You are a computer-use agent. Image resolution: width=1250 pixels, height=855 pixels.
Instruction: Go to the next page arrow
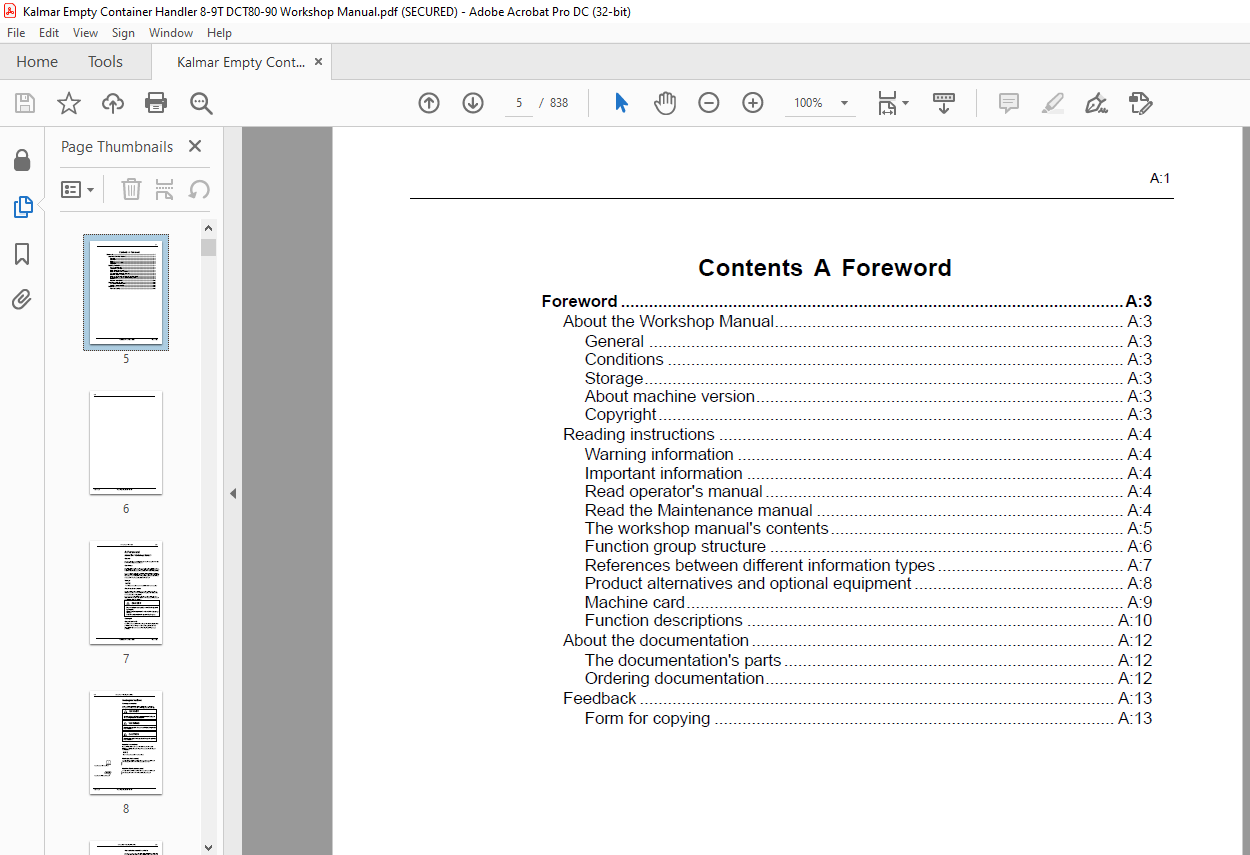click(473, 103)
